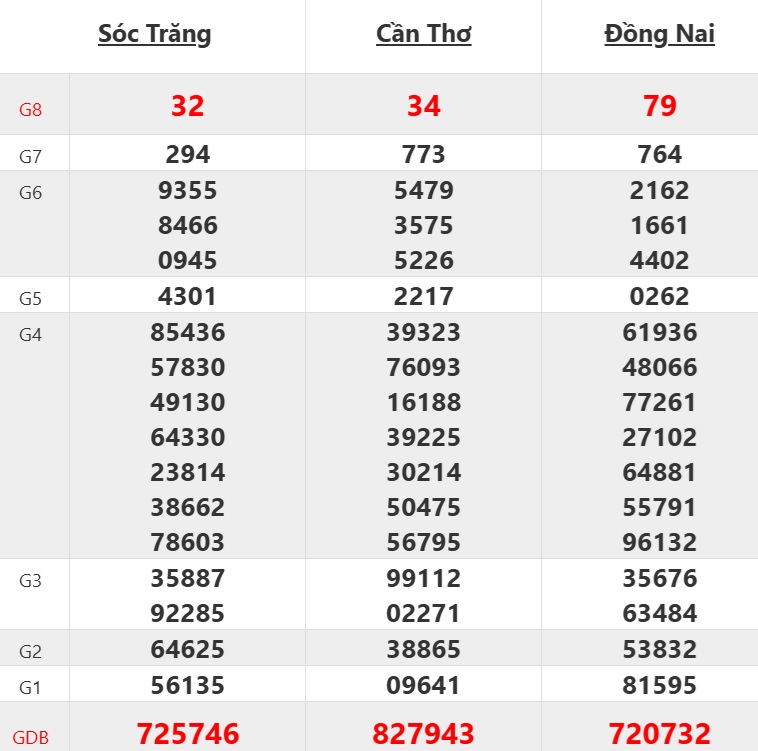This screenshot has height=751, width=758.
Task: Select Cần Thơ special prize number 827943
Action: 424,735
